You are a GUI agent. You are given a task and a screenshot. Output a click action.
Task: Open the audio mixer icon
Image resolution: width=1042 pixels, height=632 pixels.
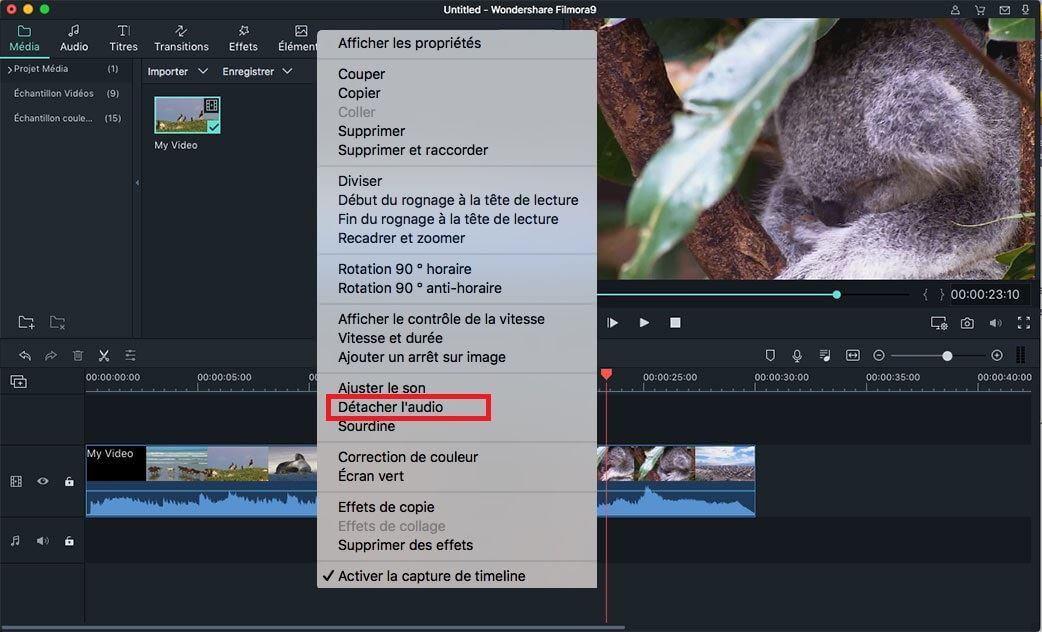click(825, 356)
